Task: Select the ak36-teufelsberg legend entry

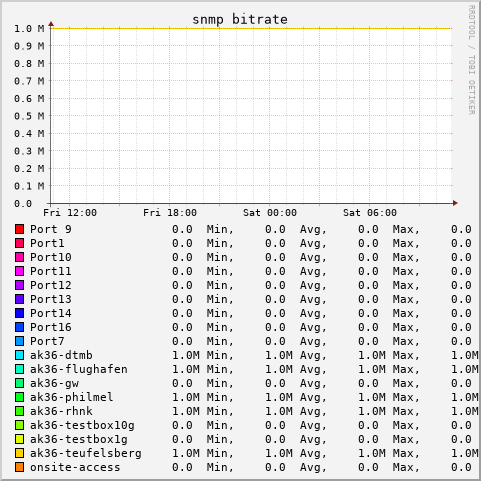Action: point(86,453)
